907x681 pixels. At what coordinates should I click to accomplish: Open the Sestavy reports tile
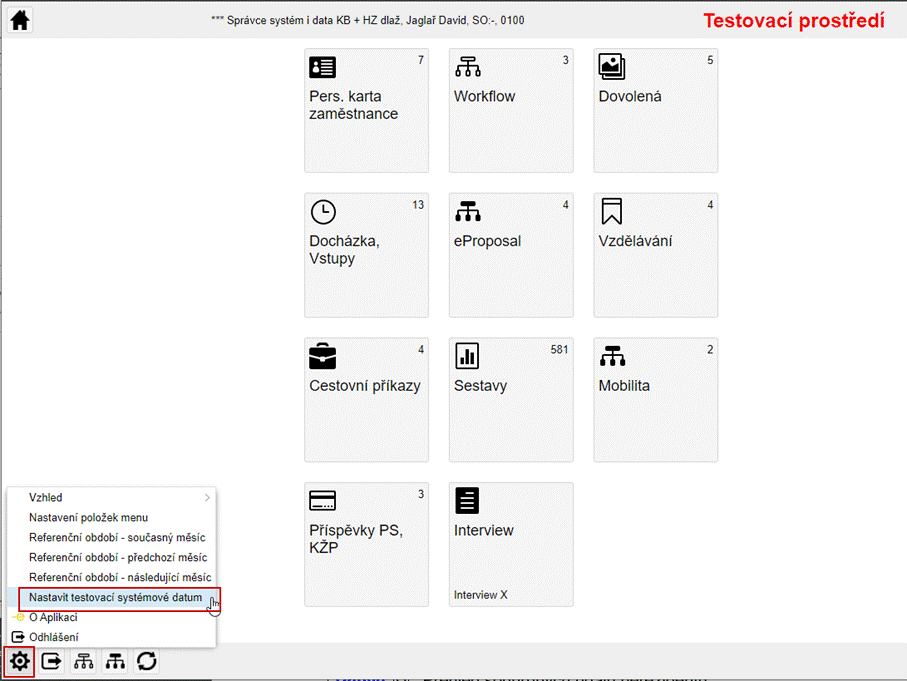(x=511, y=399)
